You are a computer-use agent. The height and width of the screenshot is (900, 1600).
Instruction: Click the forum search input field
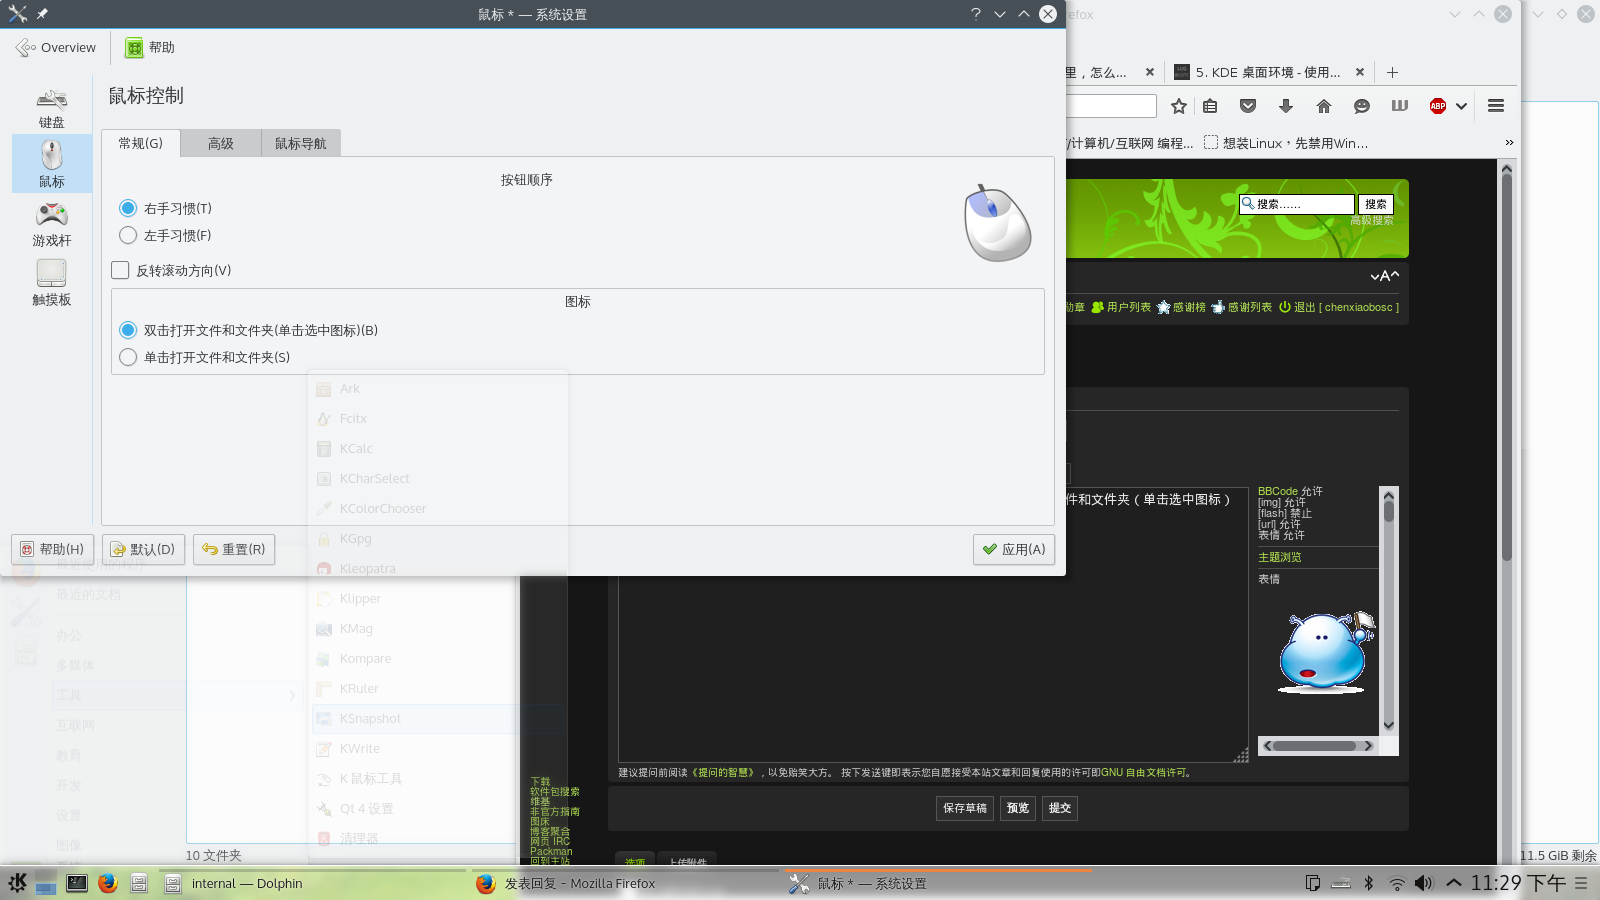[1297, 204]
